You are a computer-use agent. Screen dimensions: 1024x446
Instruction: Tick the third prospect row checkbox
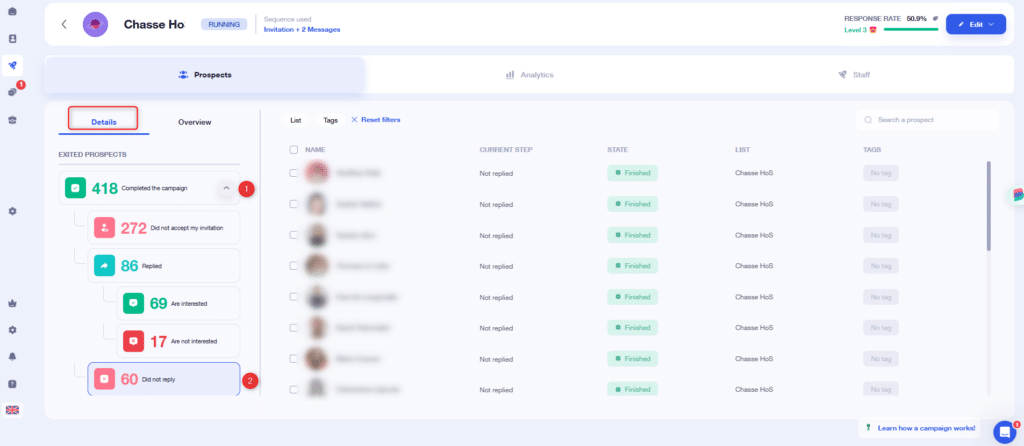tap(293, 235)
